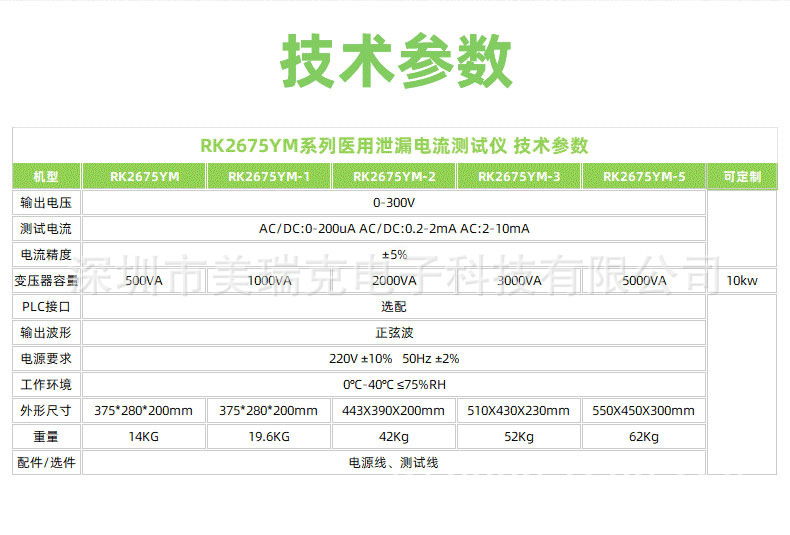Click the 电源要求 row label
The height and width of the screenshot is (535, 790).
pyautogui.click(x=46, y=359)
